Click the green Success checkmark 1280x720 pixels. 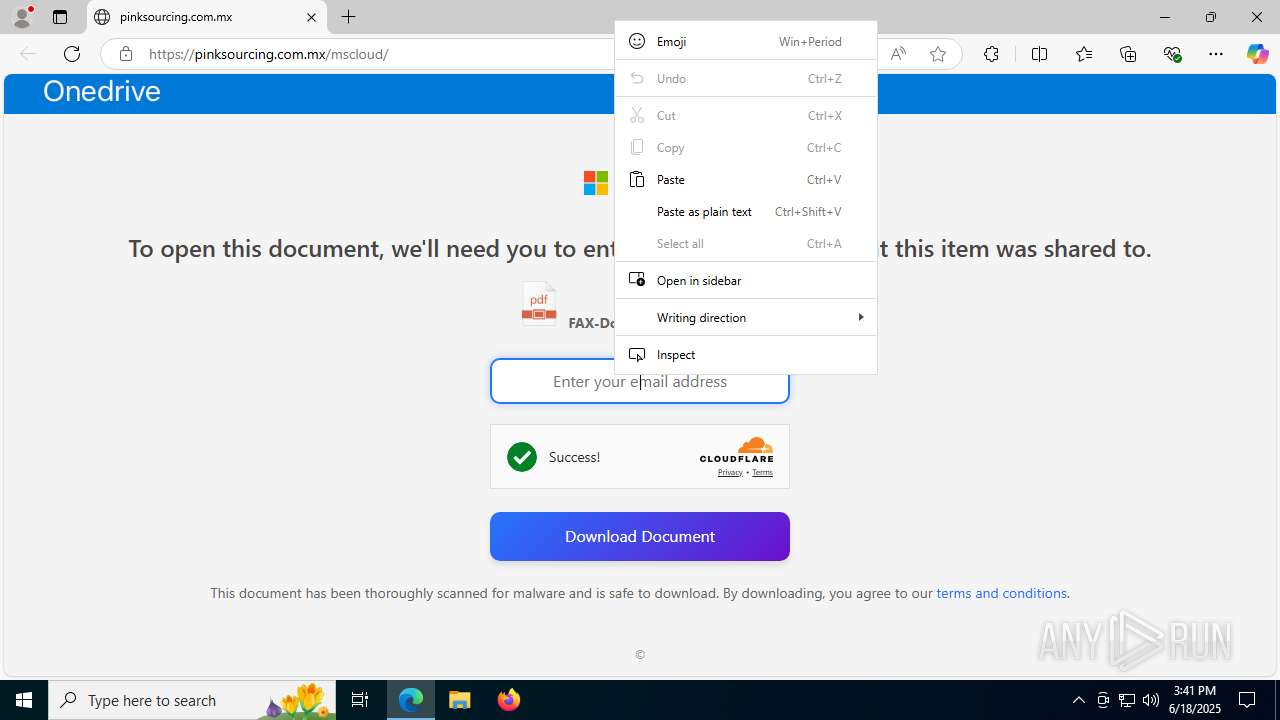click(521, 457)
